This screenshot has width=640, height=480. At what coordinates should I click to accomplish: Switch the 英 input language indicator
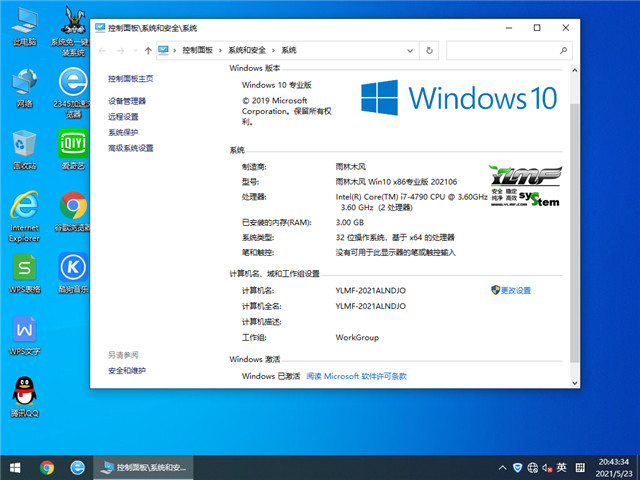click(561, 467)
